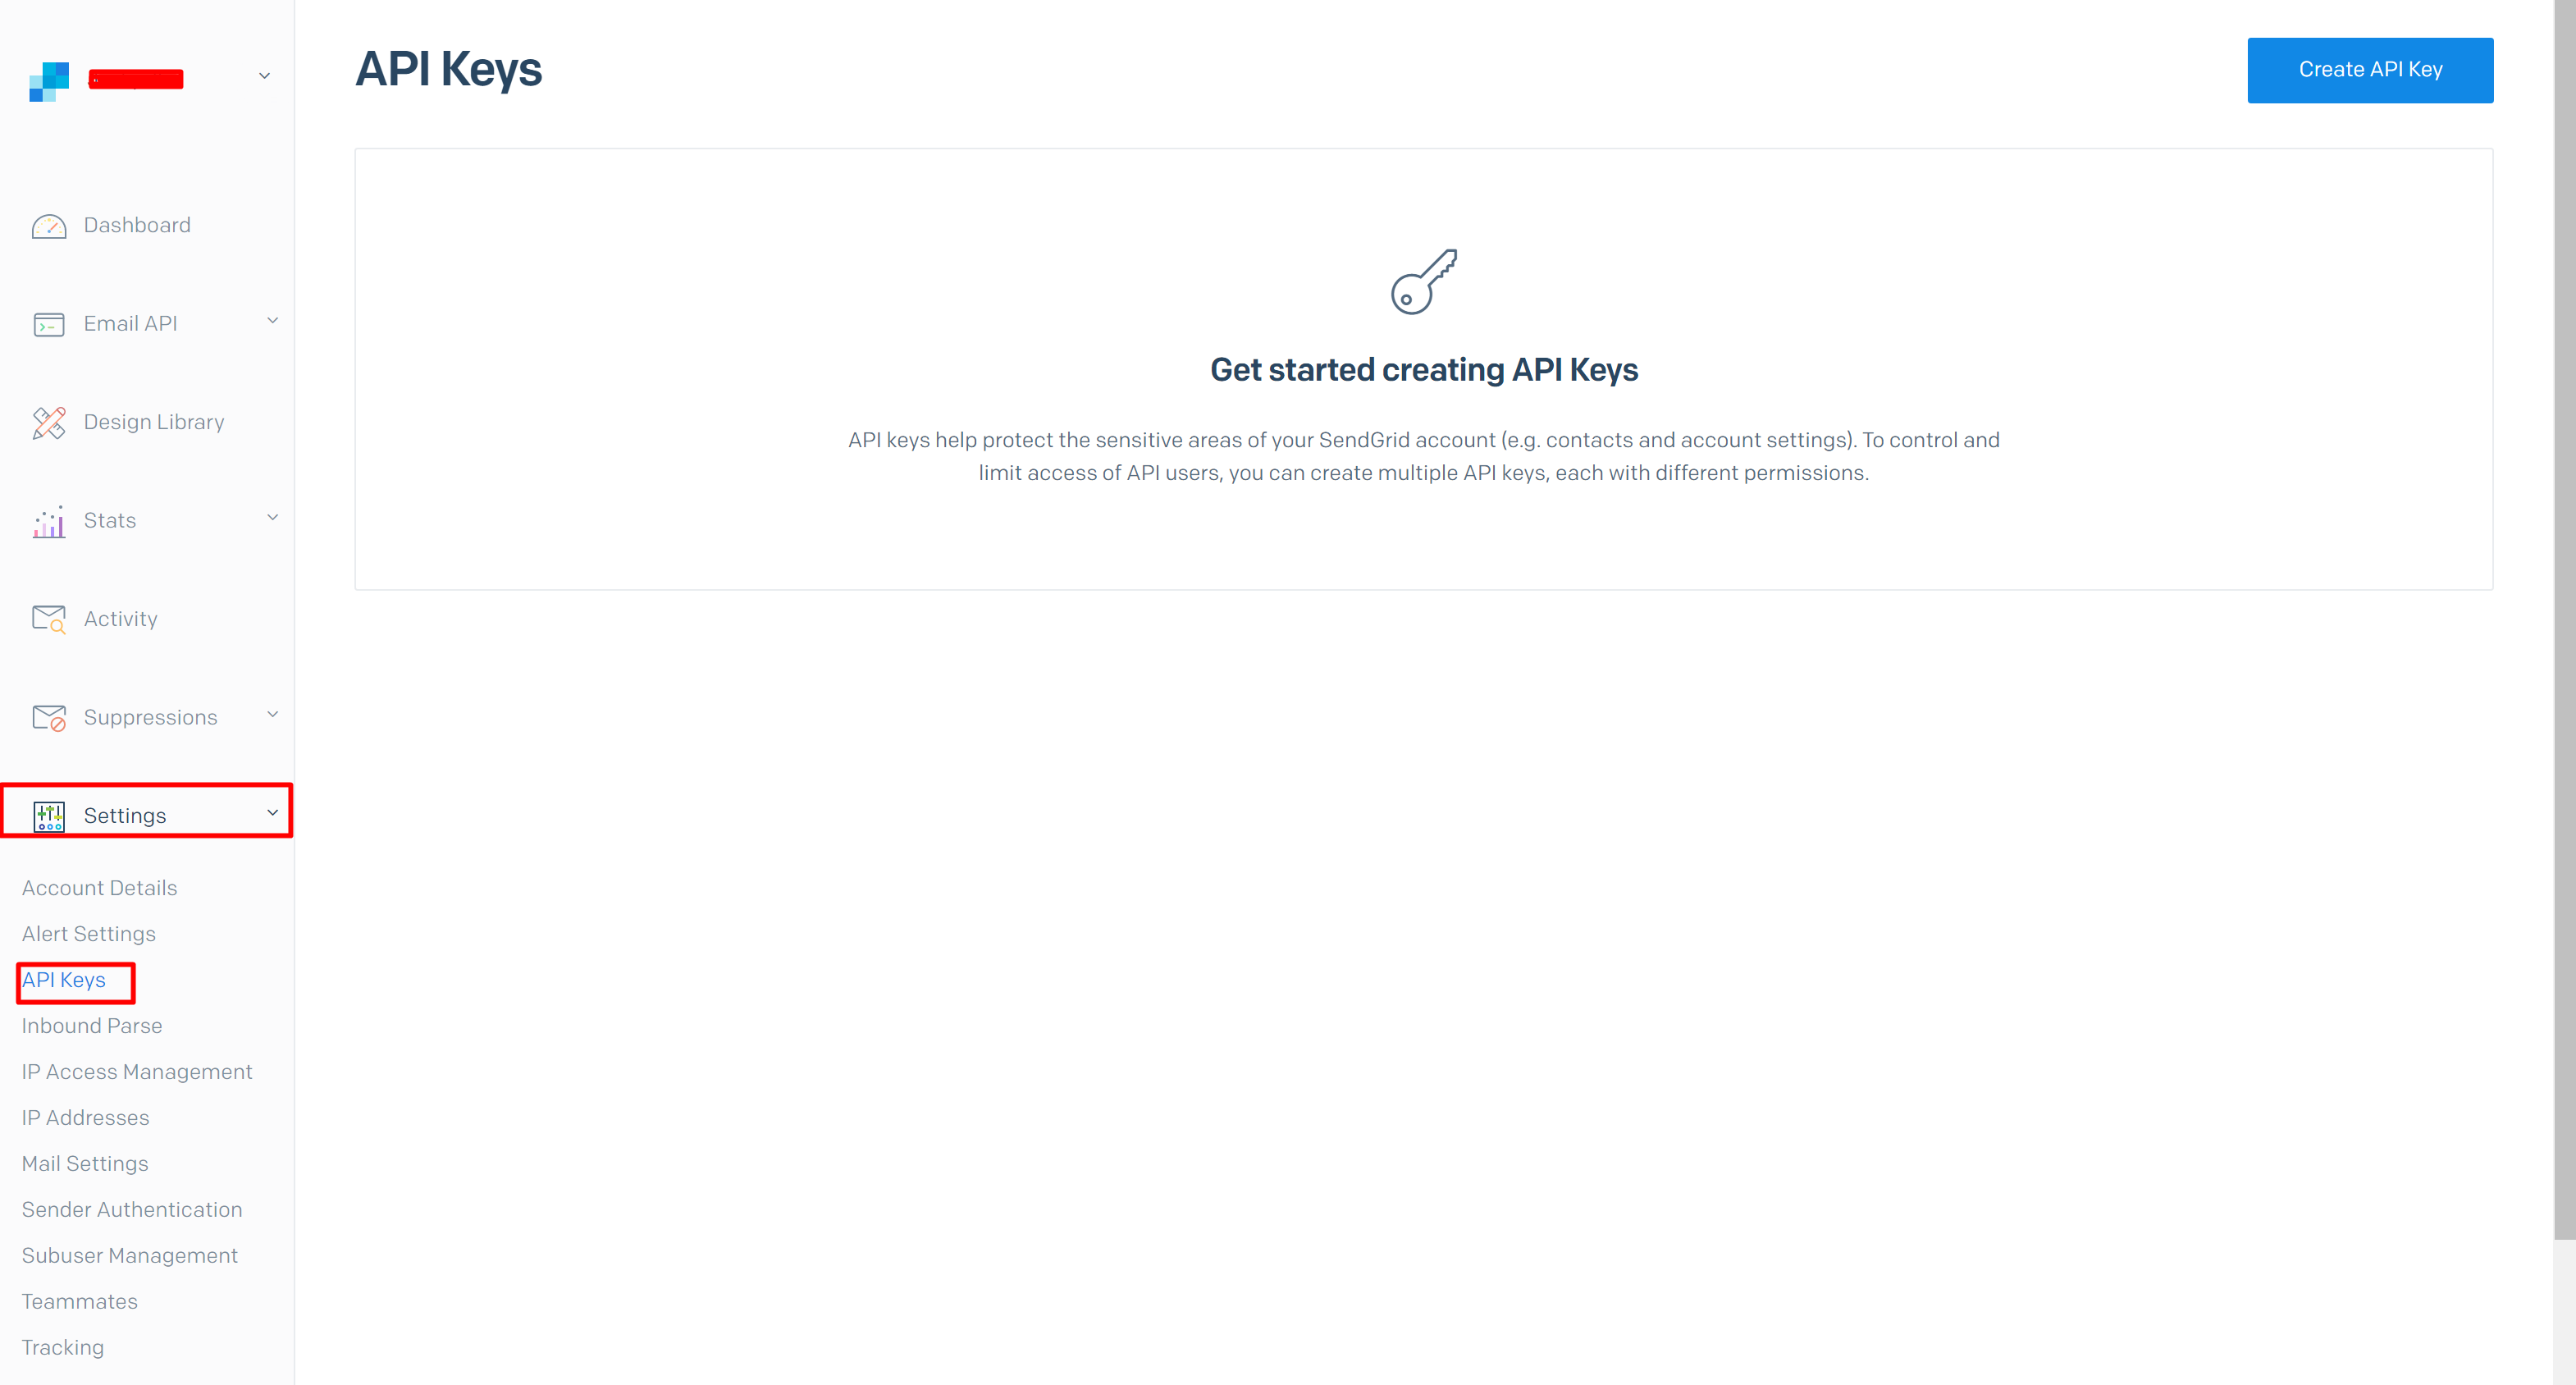Open IP Access Management settings
This screenshot has width=2576, height=1385.
136,1071
